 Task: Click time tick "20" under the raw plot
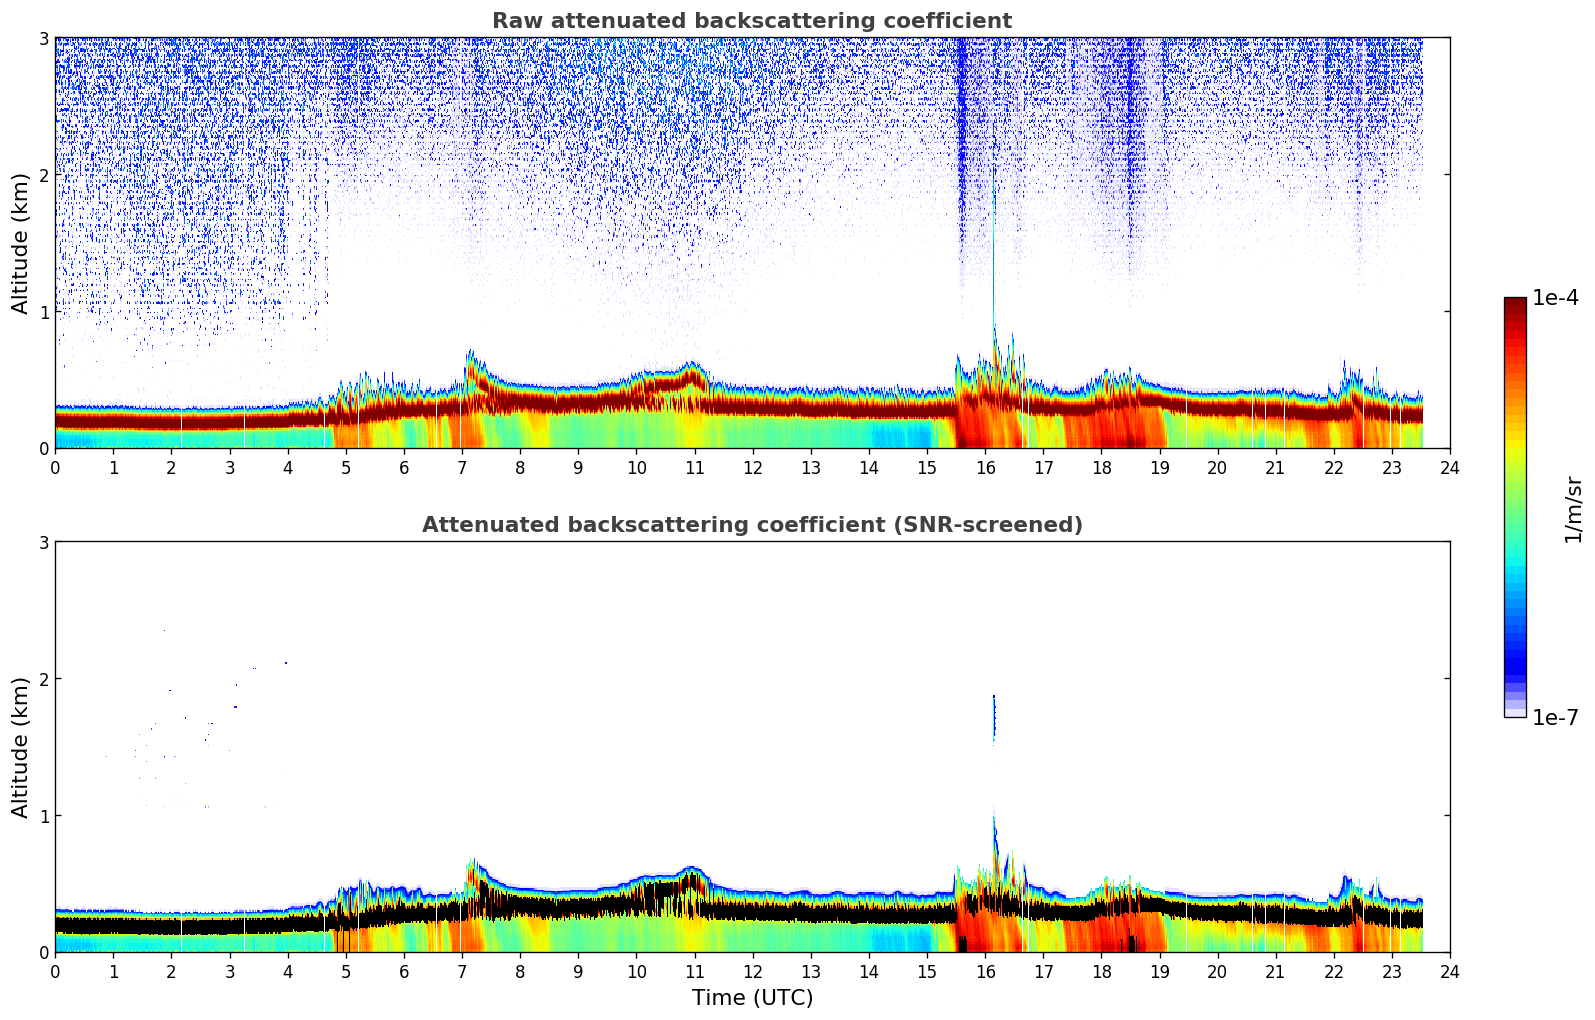click(x=1217, y=467)
